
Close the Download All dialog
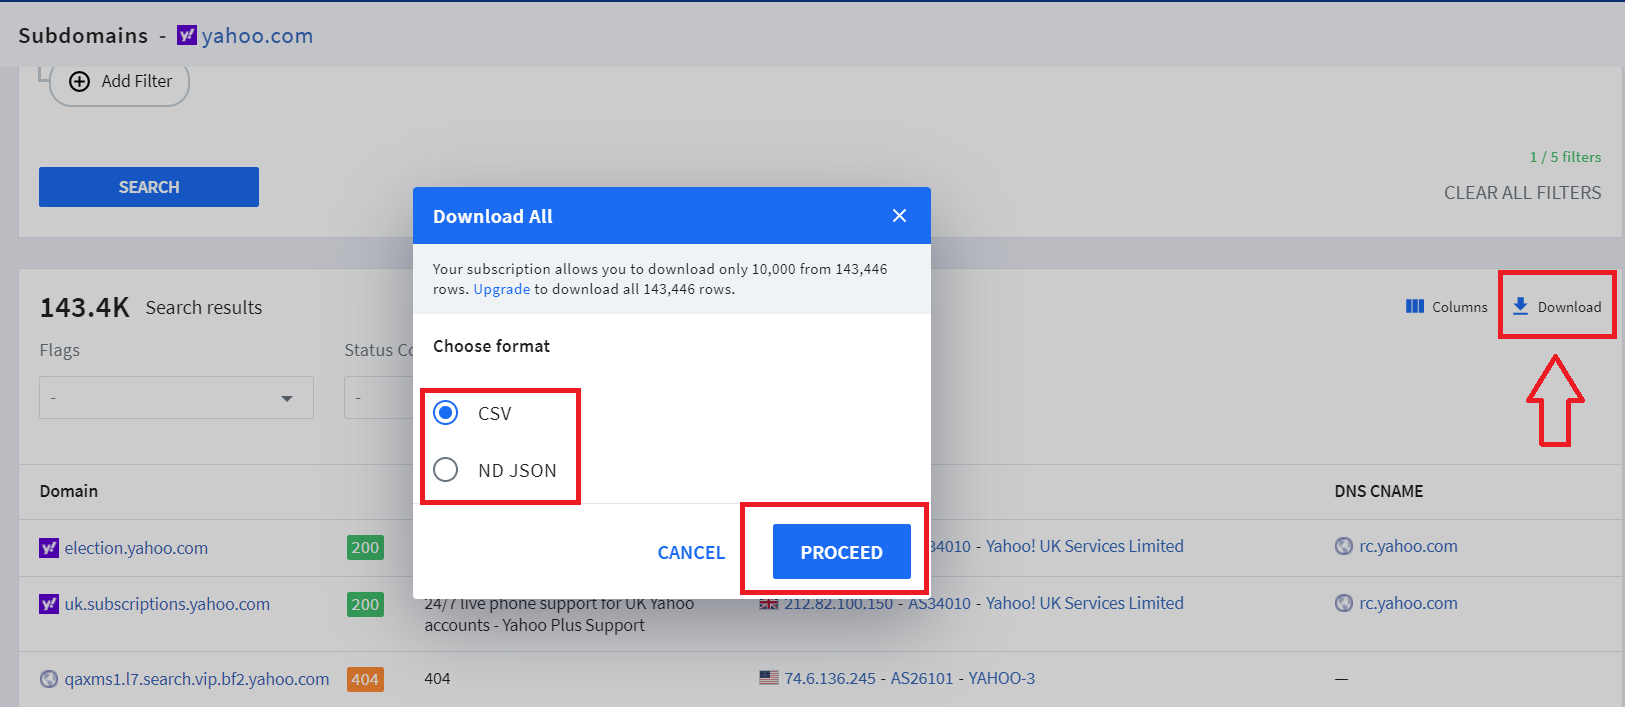coord(899,216)
